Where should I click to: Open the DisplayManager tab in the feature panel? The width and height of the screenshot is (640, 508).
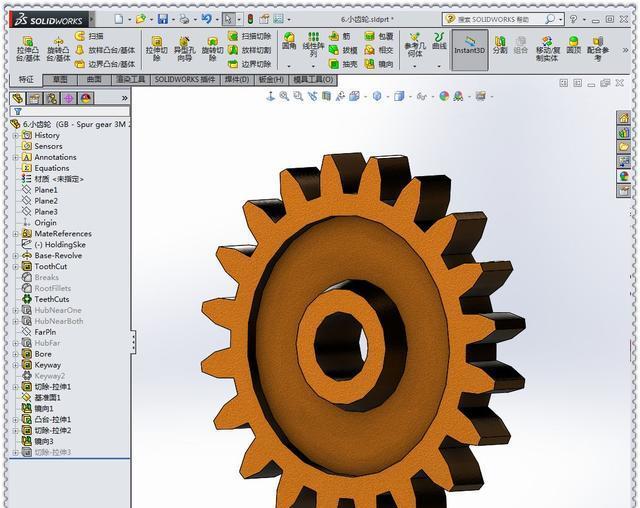click(x=86, y=98)
